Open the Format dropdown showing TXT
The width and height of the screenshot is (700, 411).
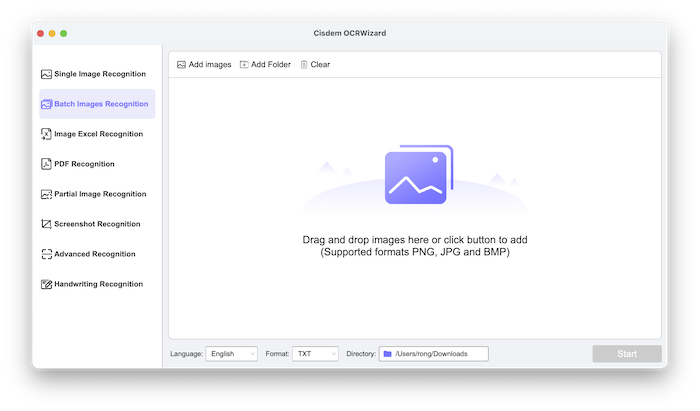(315, 354)
